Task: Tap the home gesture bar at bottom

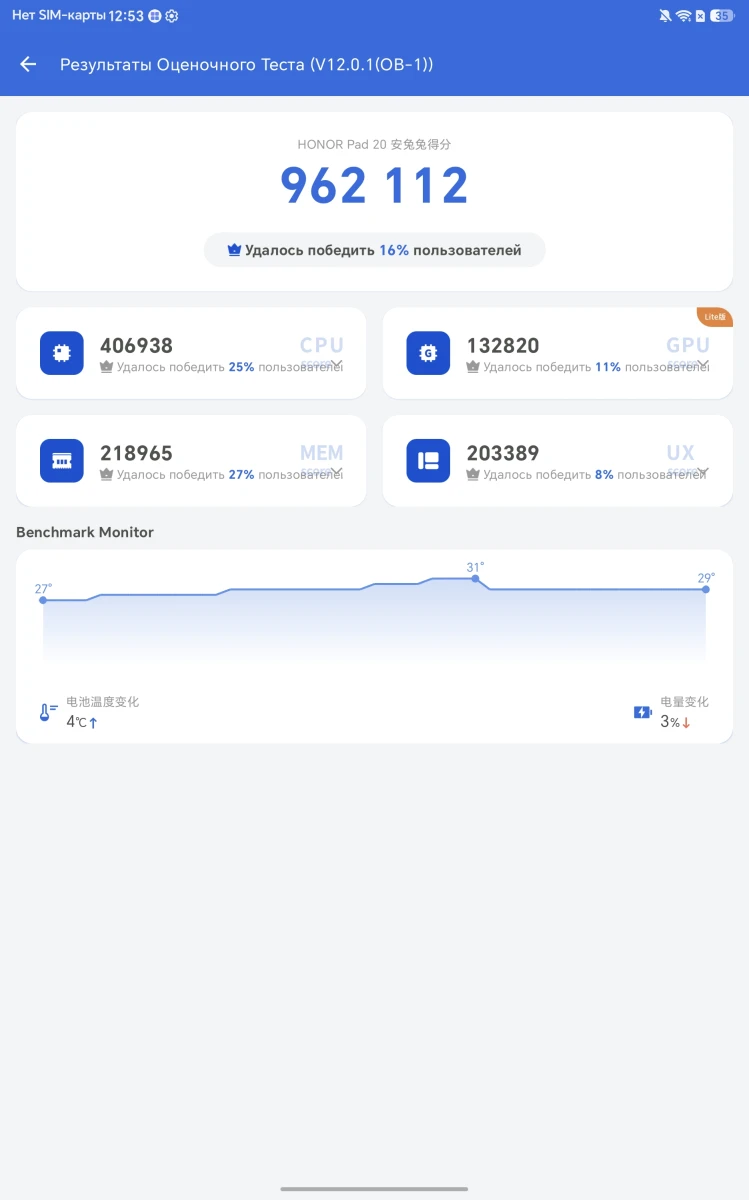Action: 374,1189
